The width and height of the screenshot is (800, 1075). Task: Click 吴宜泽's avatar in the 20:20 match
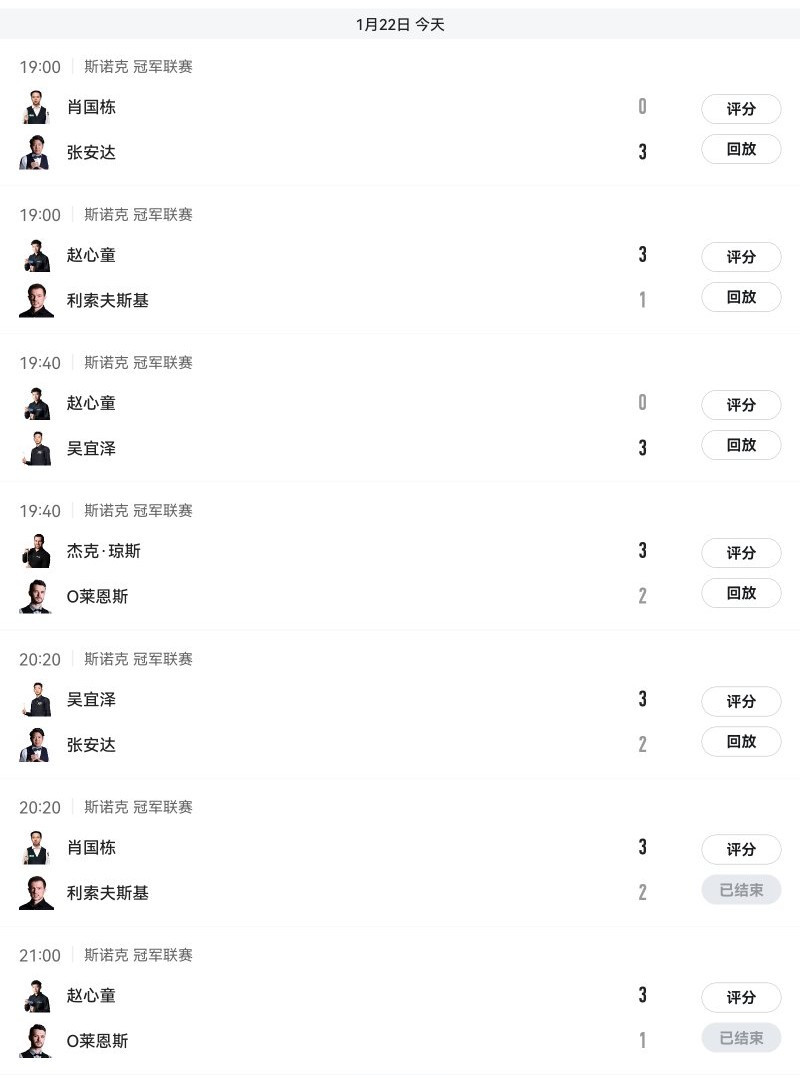[37, 700]
